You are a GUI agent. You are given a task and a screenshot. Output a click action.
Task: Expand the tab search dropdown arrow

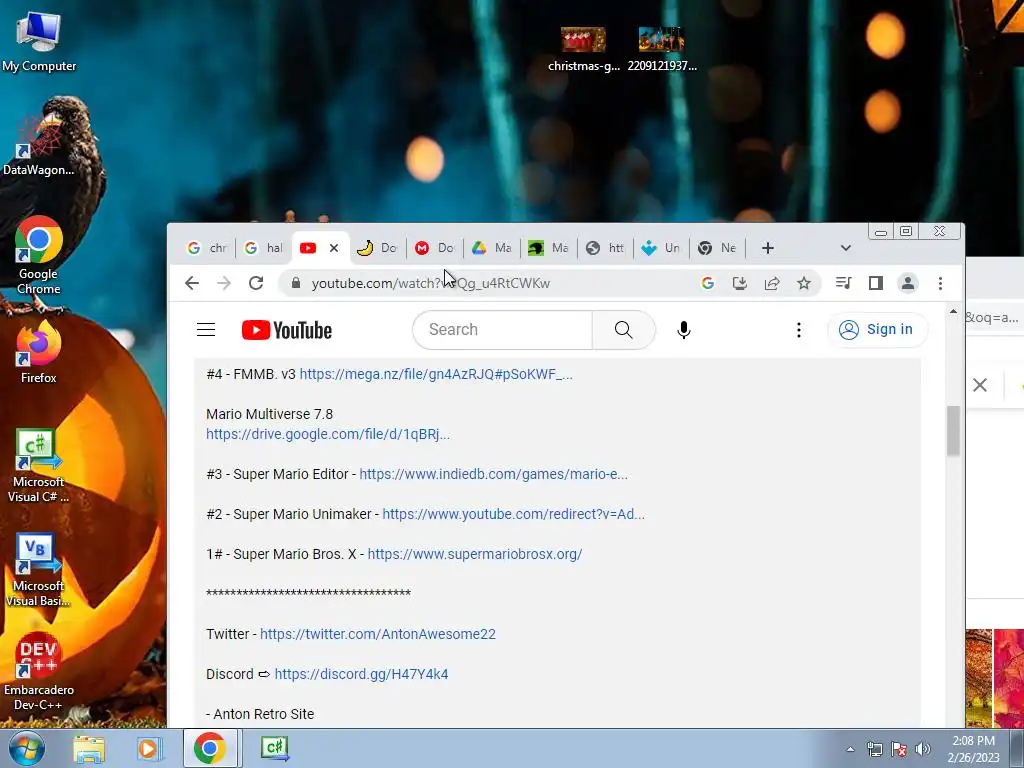click(846, 248)
